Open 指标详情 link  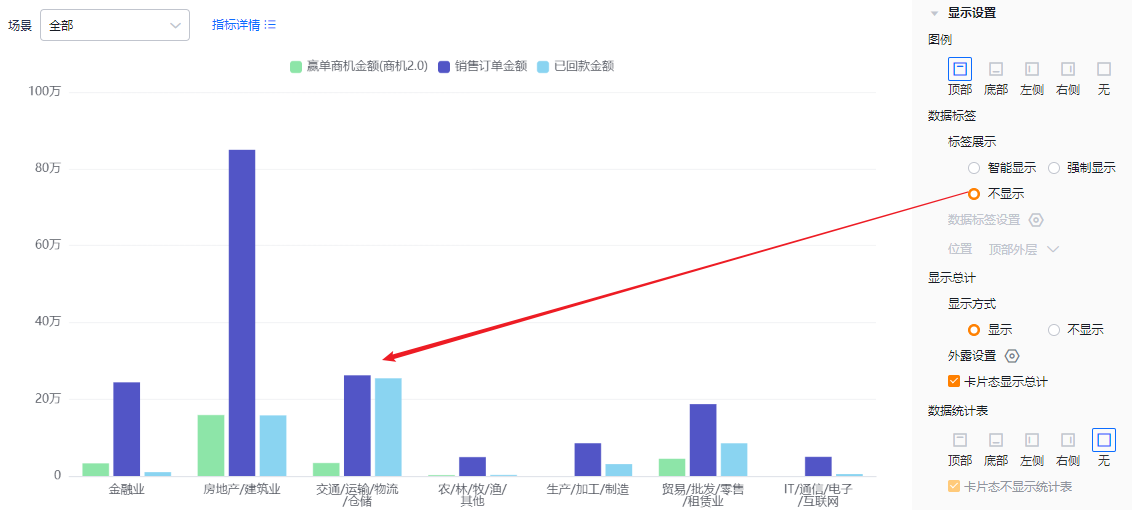tap(236, 25)
